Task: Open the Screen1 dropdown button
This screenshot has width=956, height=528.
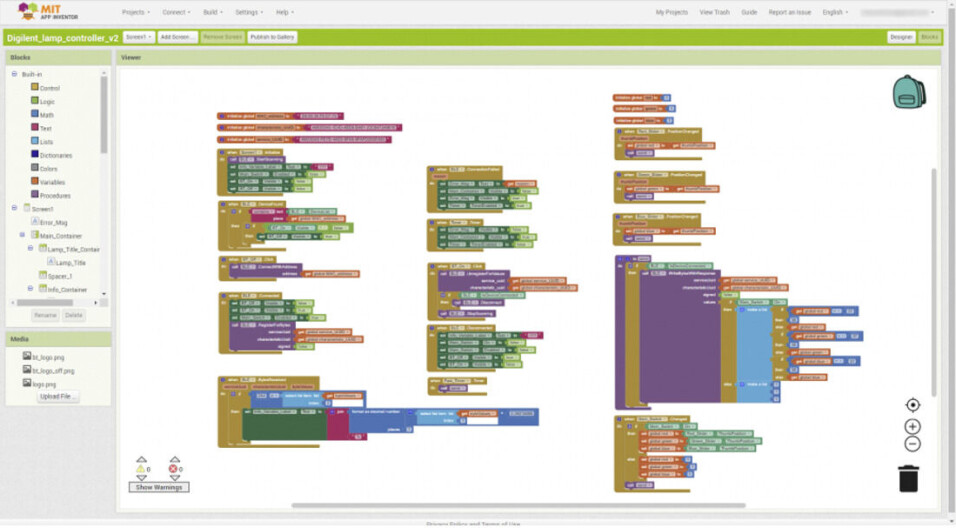Action: (x=138, y=37)
